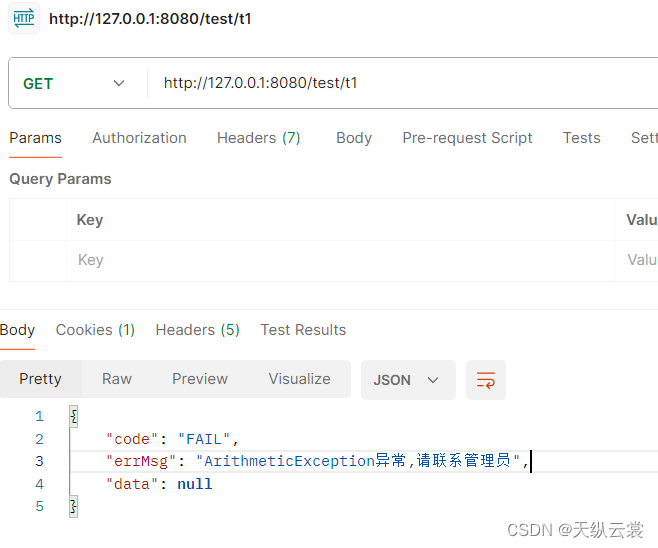Open the JSON format dropdown

pos(408,380)
